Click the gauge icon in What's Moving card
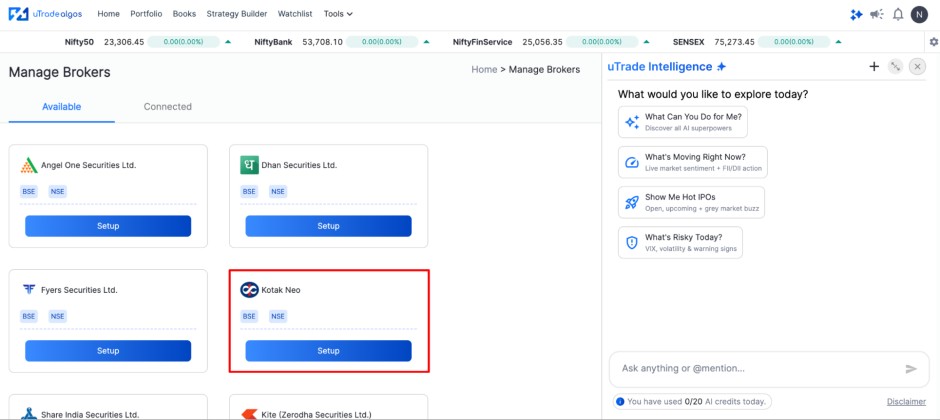This screenshot has width=940, height=420. tap(632, 162)
